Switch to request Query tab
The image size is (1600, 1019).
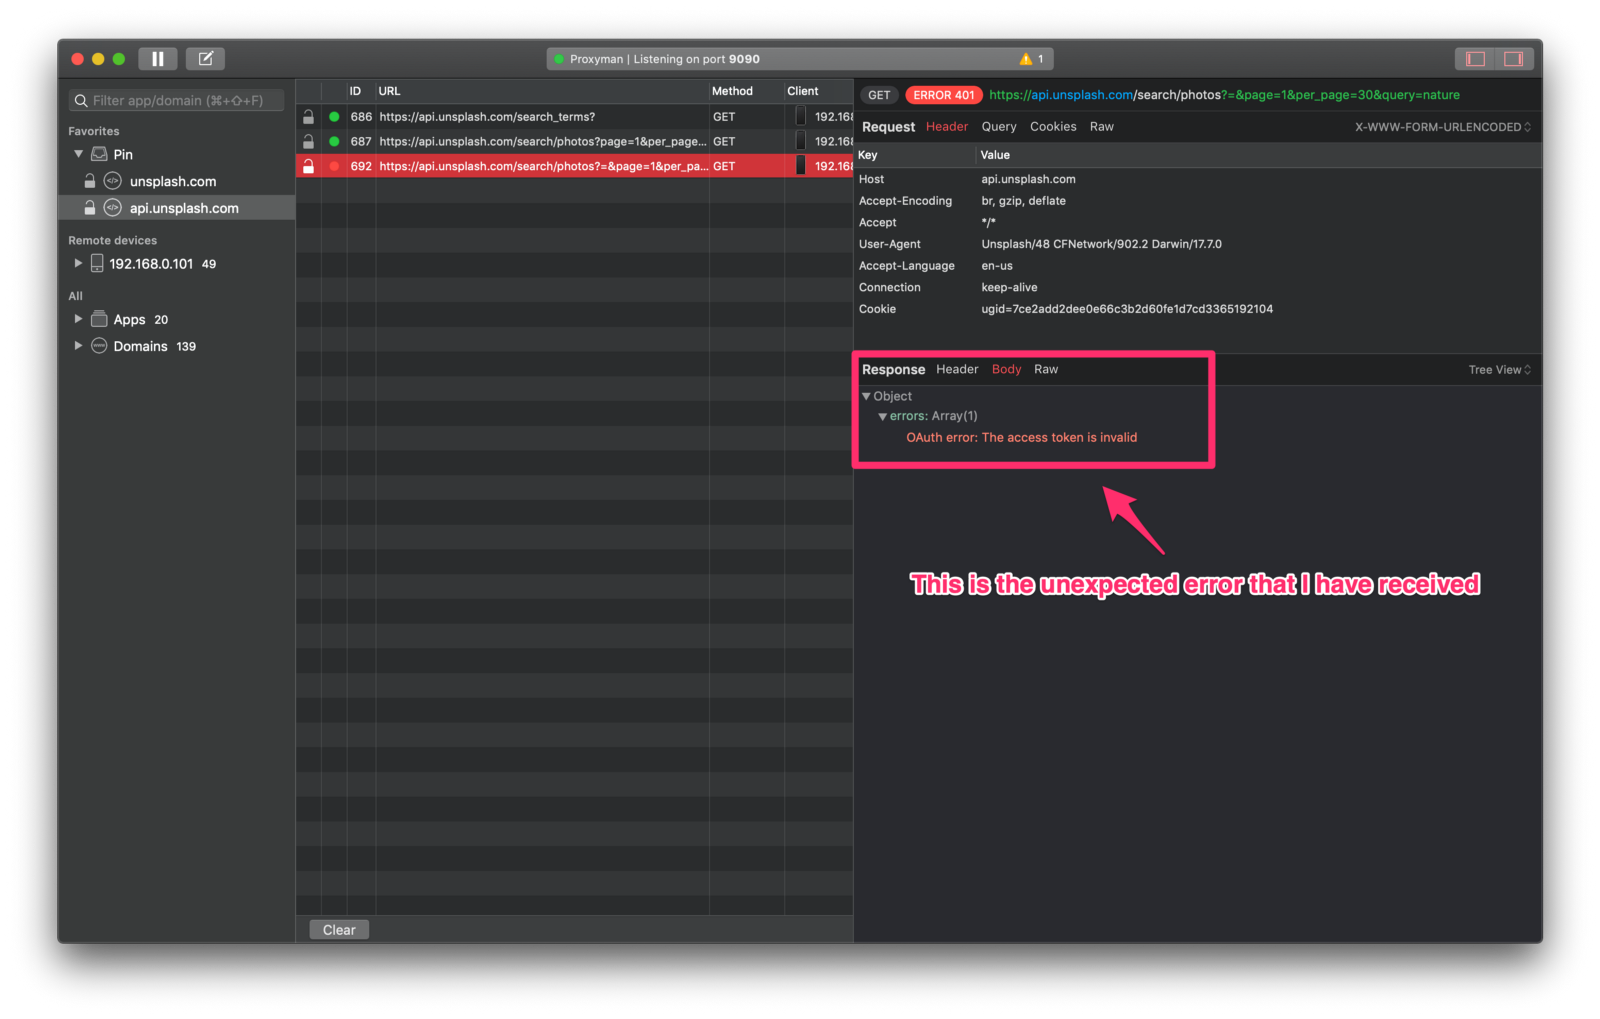tap(998, 127)
